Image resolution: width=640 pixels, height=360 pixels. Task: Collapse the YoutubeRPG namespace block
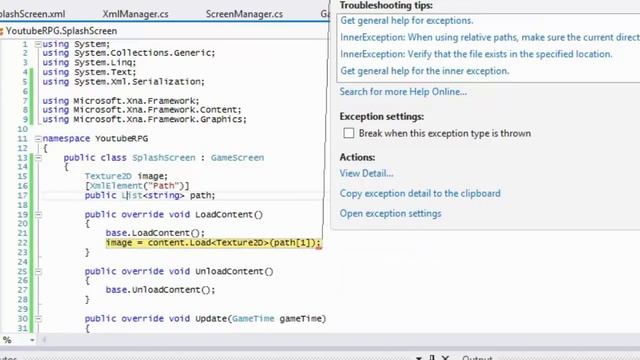(38, 138)
